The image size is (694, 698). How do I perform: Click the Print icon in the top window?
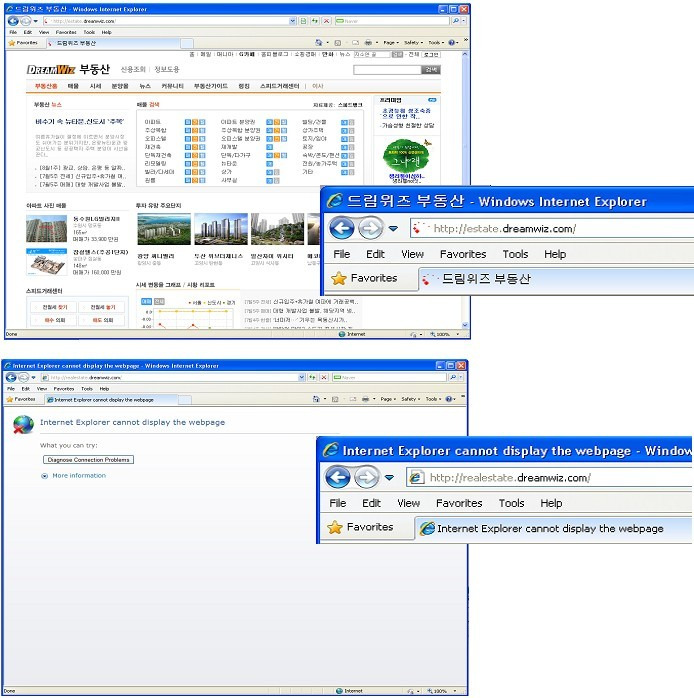[368, 43]
